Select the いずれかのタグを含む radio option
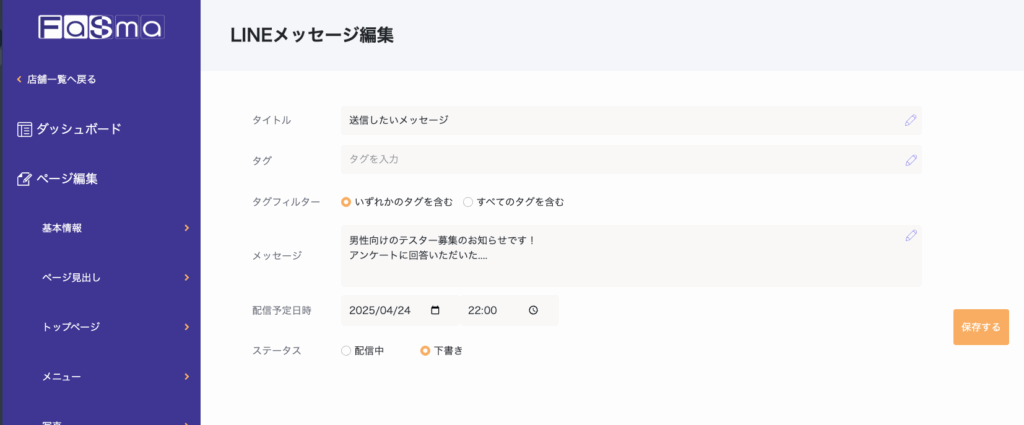 coord(346,202)
